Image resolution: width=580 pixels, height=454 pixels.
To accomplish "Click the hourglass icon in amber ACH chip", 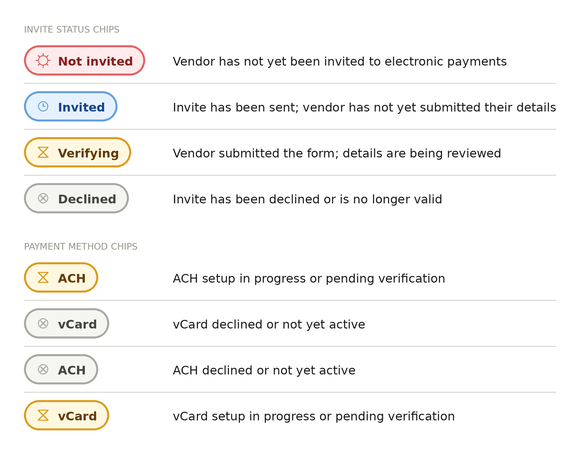I will 43,278.
